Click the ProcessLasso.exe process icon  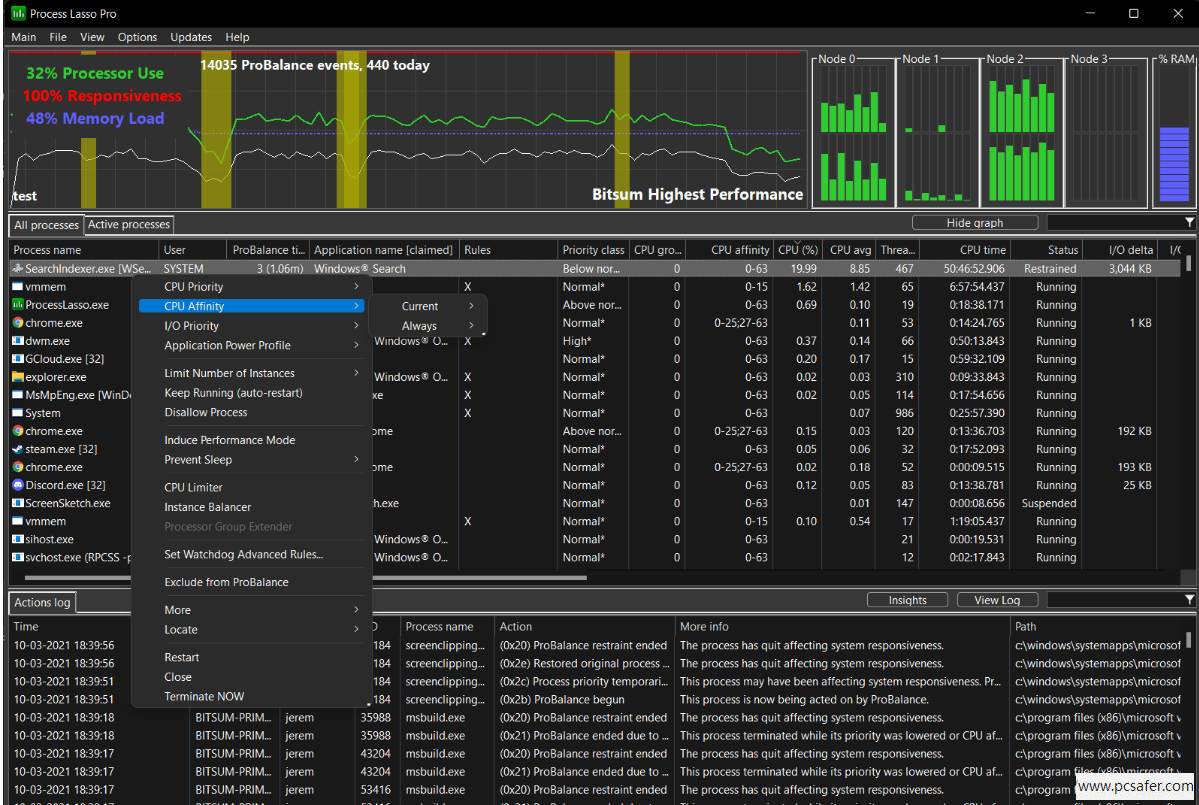pyautogui.click(x=17, y=305)
